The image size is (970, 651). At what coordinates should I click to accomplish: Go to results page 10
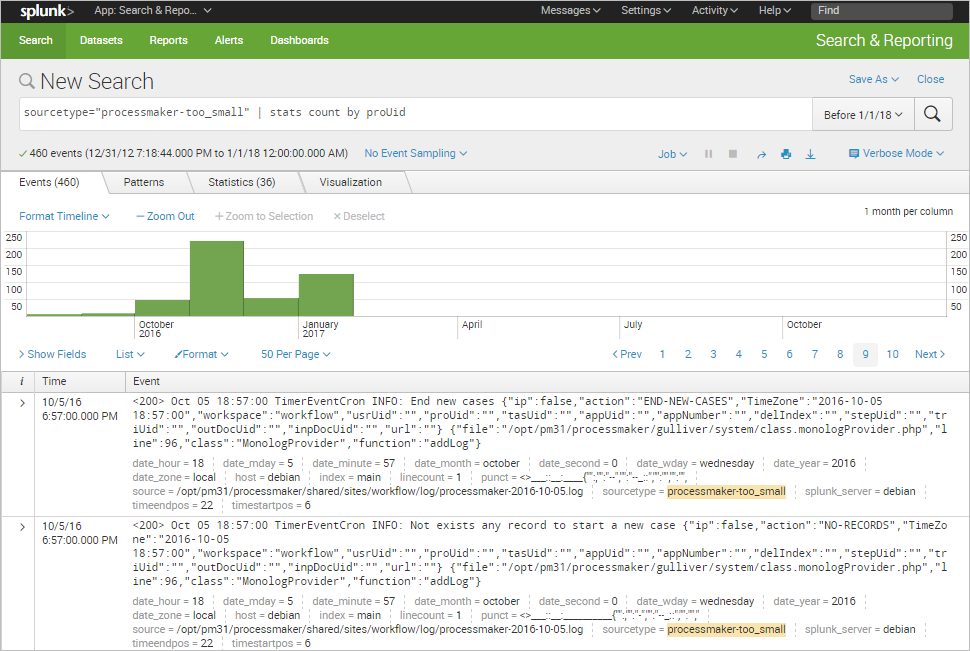892,354
